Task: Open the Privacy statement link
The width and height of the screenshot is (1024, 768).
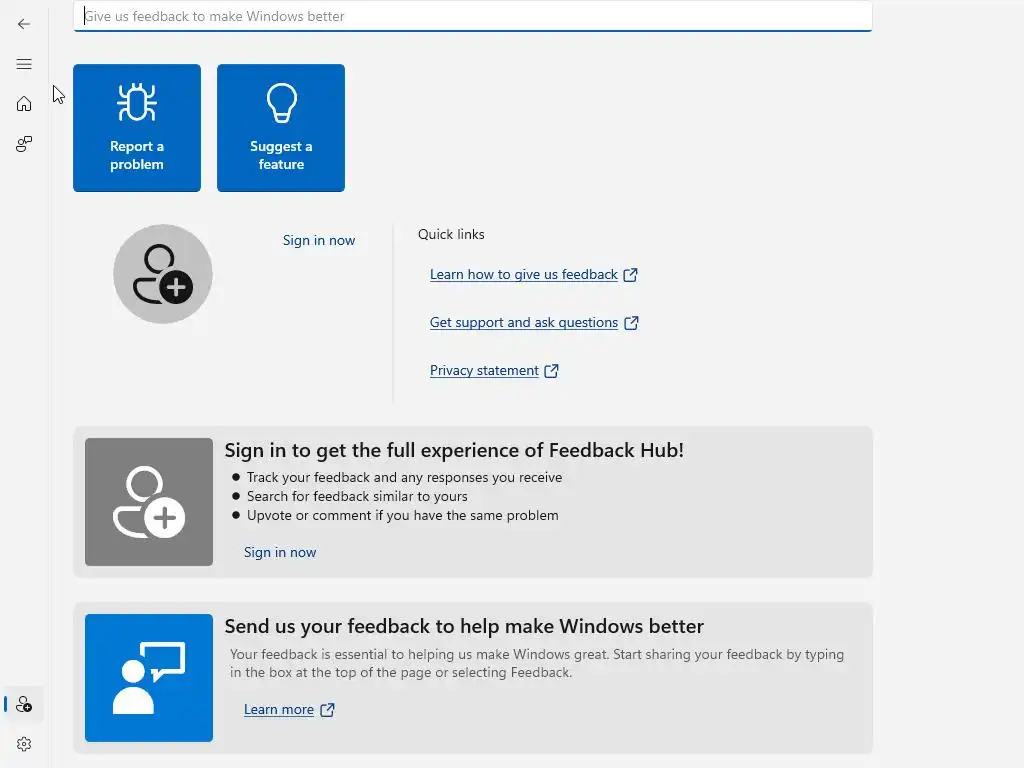Action: click(484, 370)
